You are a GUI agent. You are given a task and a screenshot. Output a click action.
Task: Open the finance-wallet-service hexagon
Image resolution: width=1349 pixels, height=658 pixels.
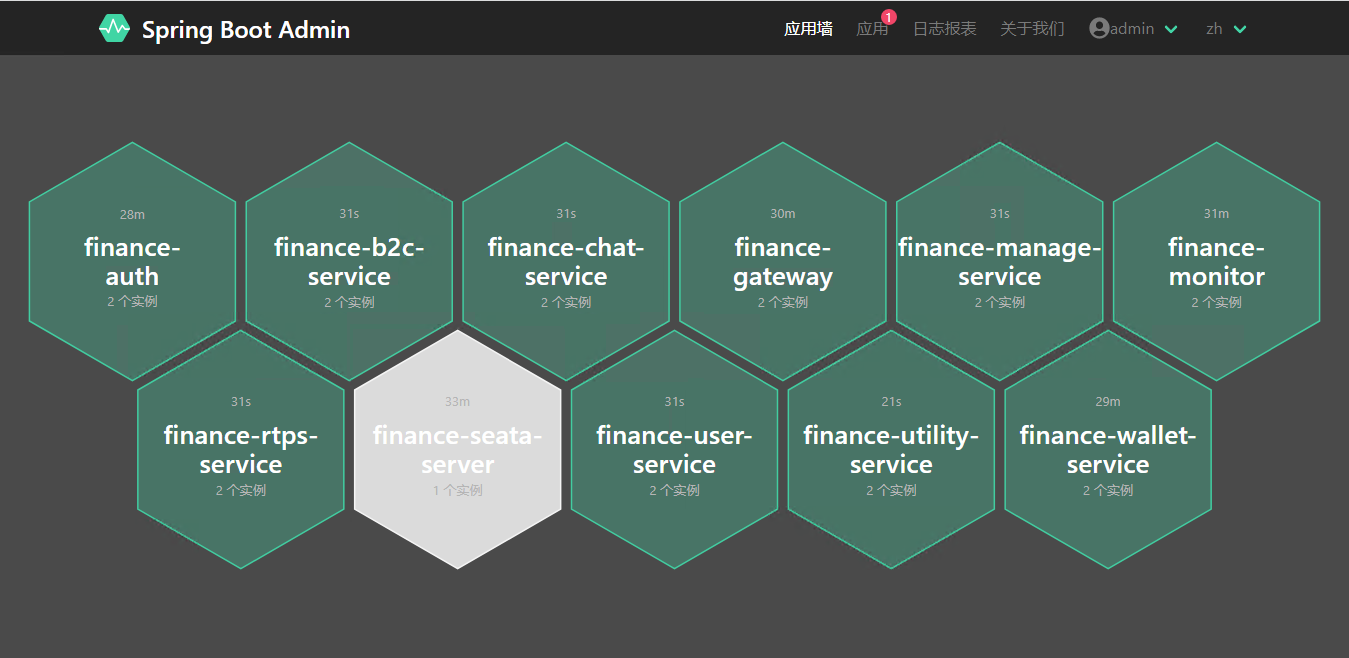tap(1108, 450)
